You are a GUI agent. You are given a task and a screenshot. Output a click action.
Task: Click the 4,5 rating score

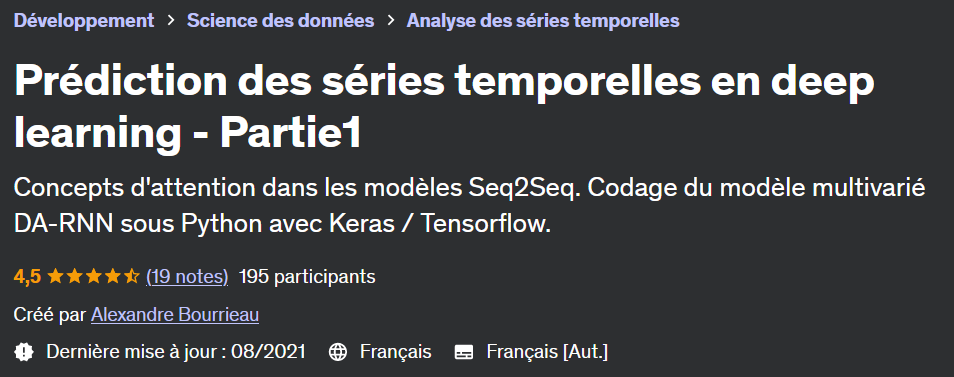[x=27, y=277]
